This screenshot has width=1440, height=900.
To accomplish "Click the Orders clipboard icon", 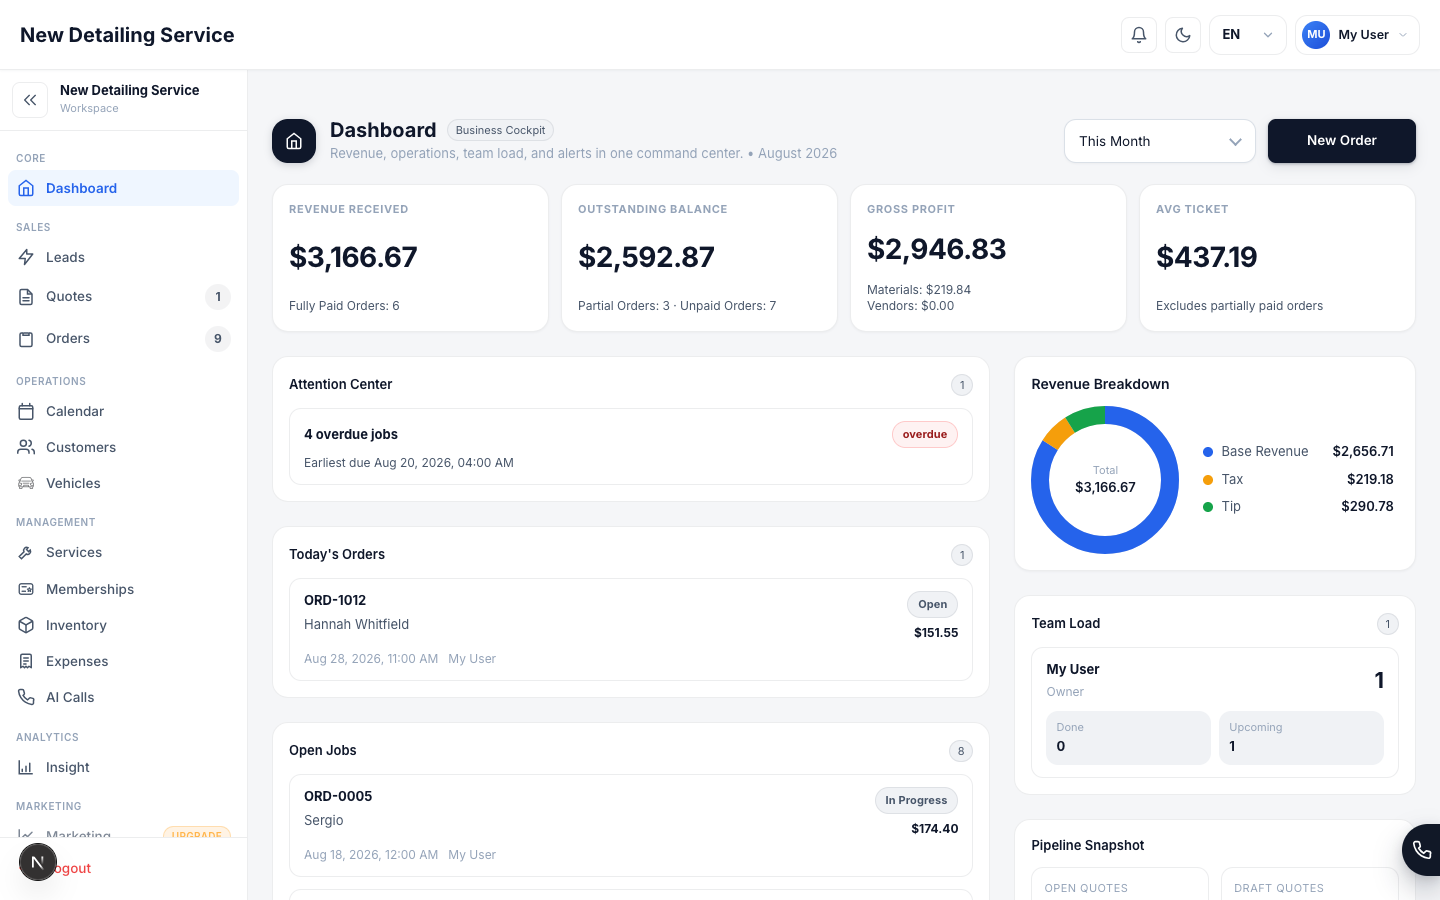I will [x=27, y=339].
